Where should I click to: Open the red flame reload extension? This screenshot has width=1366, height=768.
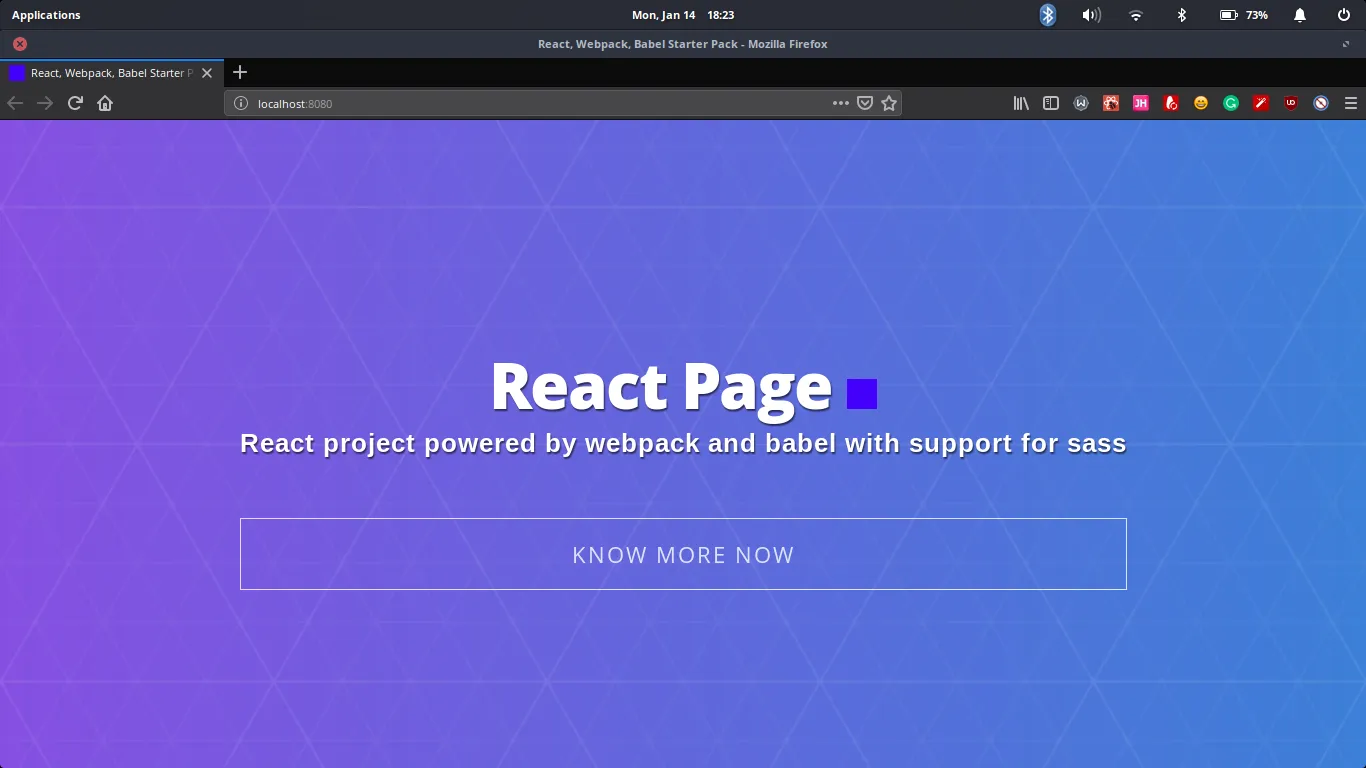pyautogui.click(x=1171, y=103)
